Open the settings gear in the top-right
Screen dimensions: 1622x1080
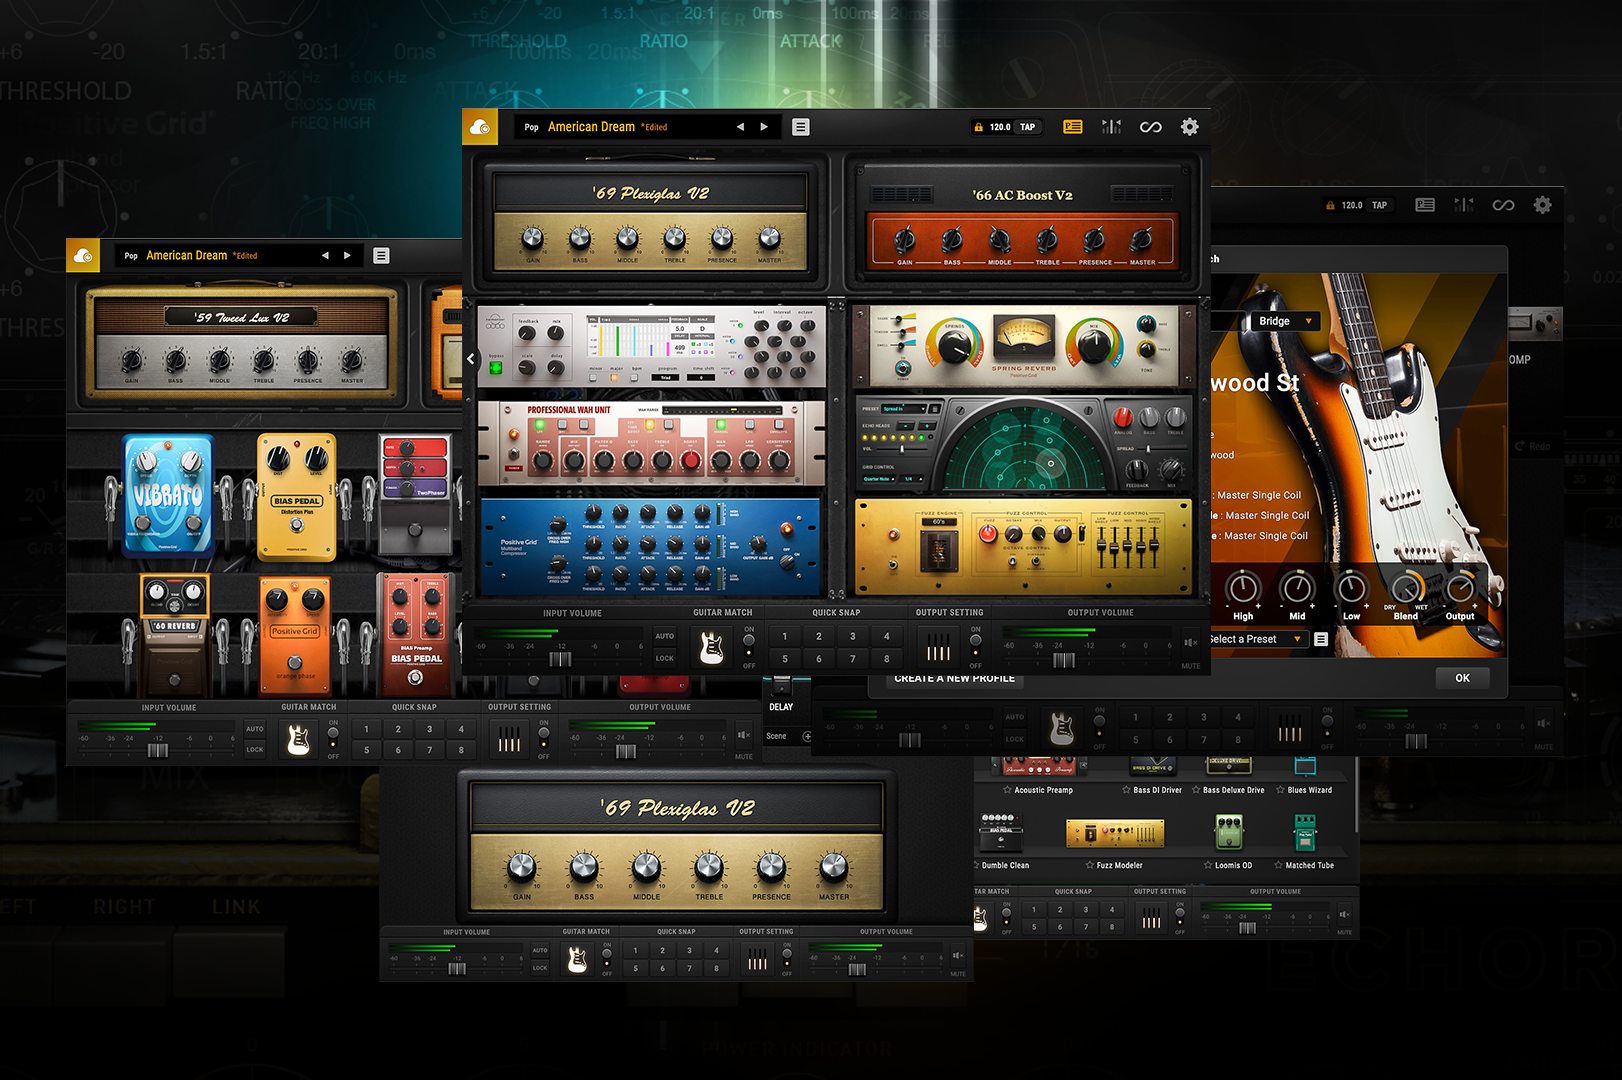tap(1189, 127)
